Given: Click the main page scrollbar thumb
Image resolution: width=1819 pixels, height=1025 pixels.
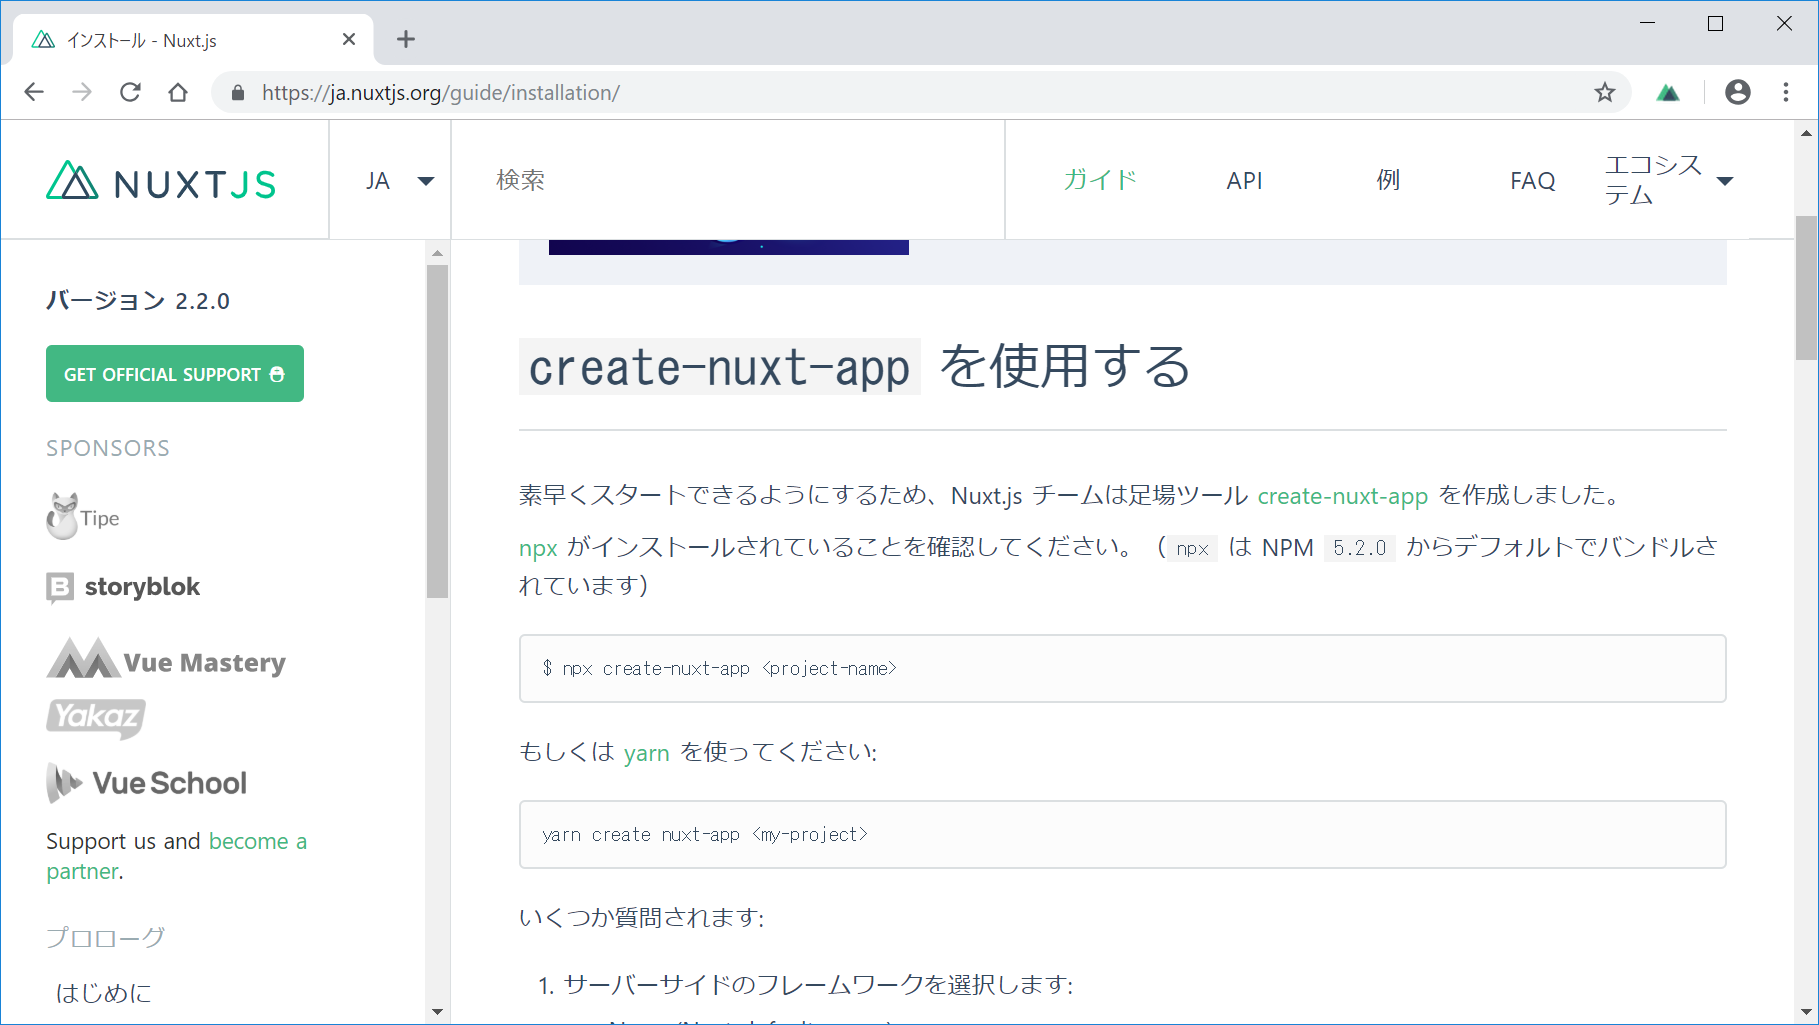Looking at the screenshot, I should [x=1806, y=288].
